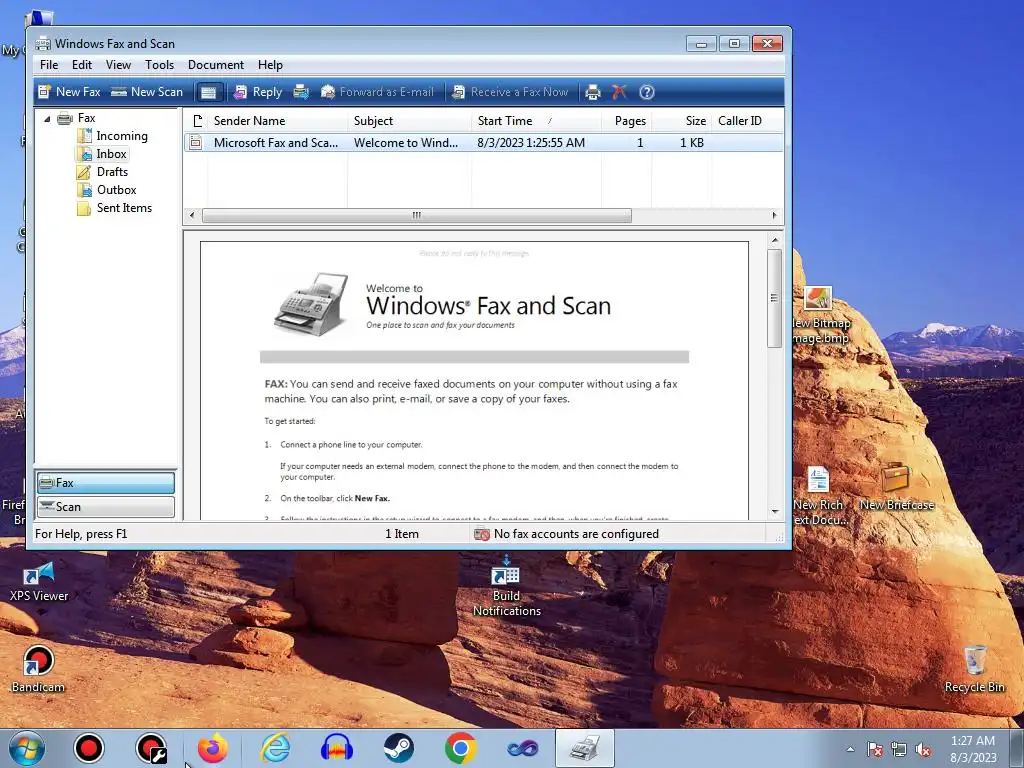Image resolution: width=1024 pixels, height=768 pixels.
Task: Click the document icon column header
Action: tap(197, 121)
